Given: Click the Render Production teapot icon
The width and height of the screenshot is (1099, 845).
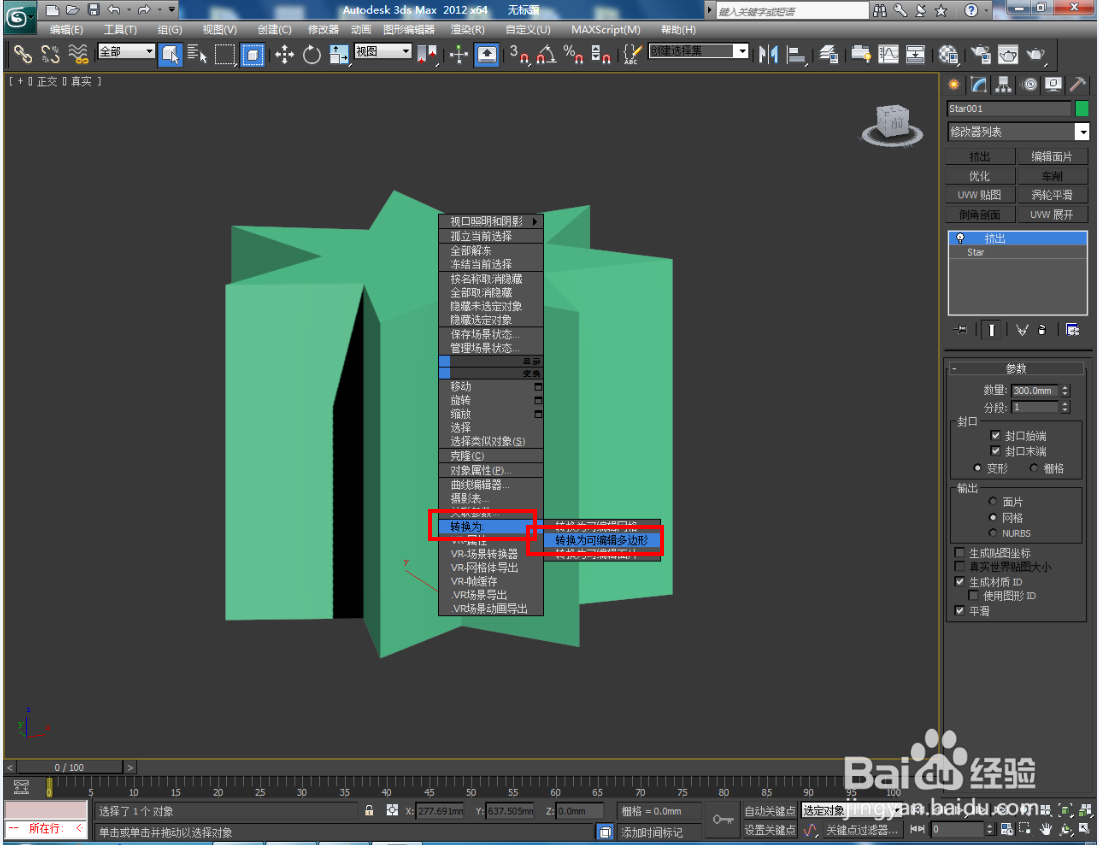Looking at the screenshot, I should click(x=1035, y=54).
